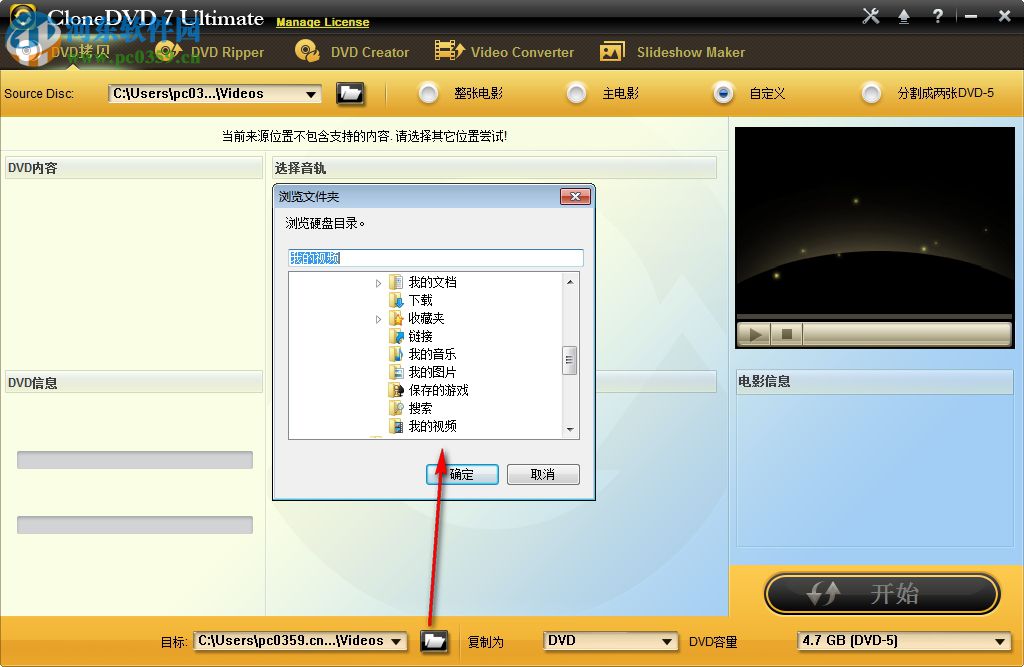Open the DVD容量 dropdown showing 4.7 GB (DVD-5)
Viewport: 1024px width, 667px height.
[1009, 641]
